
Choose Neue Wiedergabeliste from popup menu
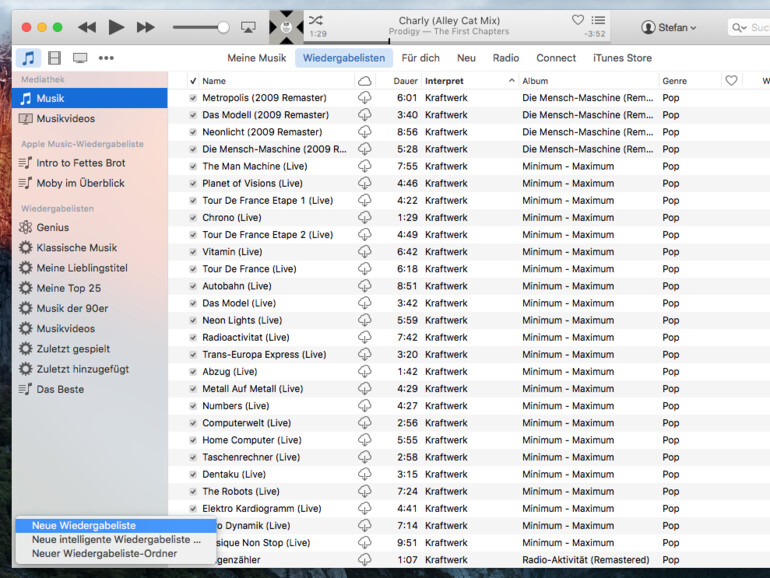click(x=84, y=525)
